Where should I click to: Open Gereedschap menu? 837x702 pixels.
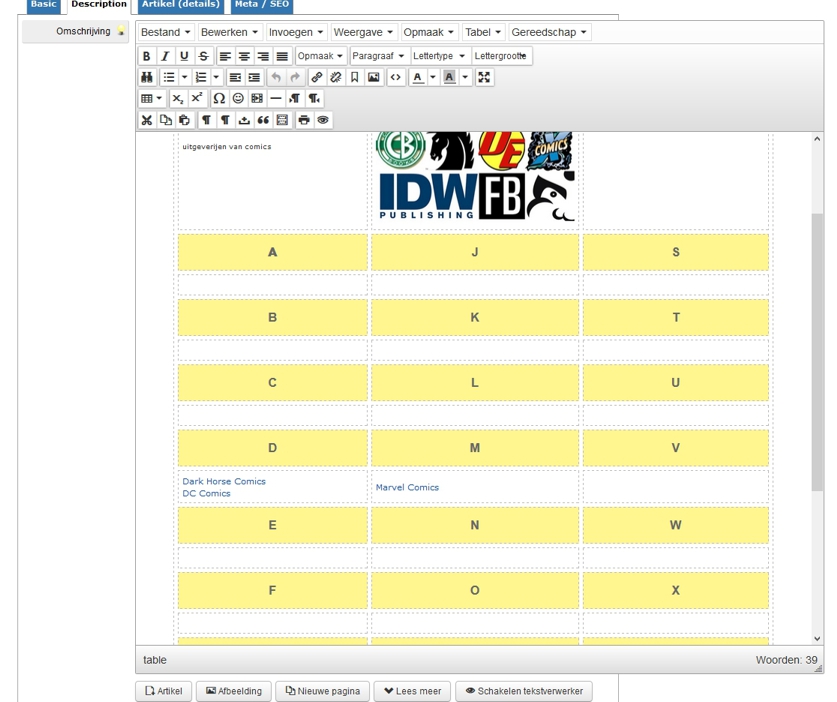point(549,32)
